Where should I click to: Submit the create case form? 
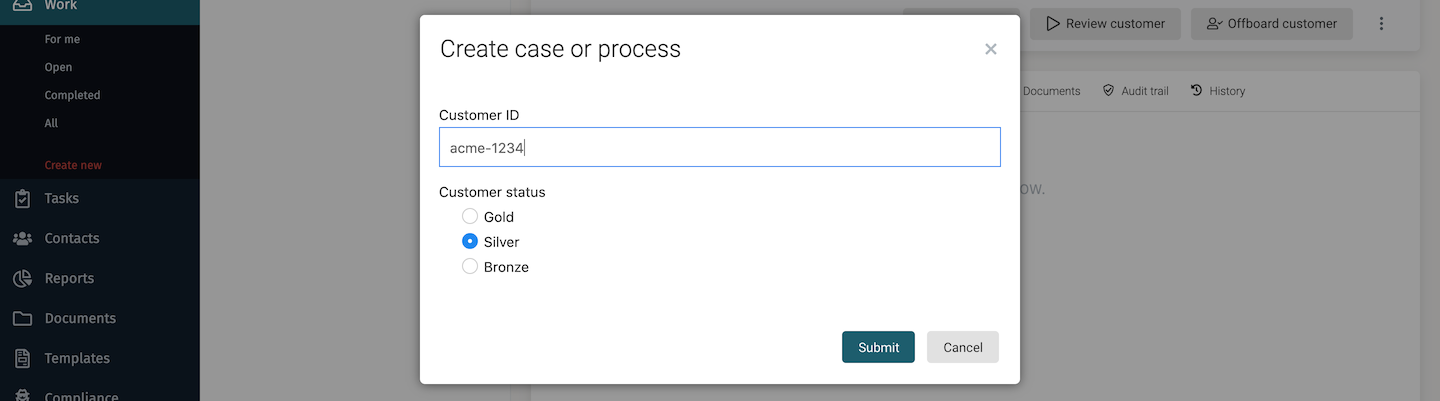[878, 347]
